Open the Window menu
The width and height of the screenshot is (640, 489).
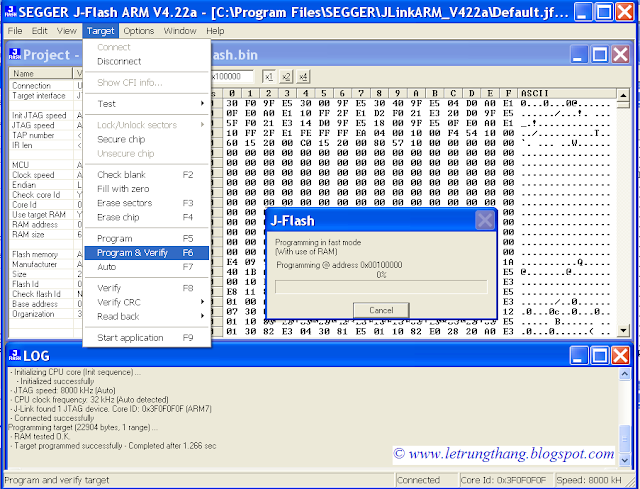[180, 31]
